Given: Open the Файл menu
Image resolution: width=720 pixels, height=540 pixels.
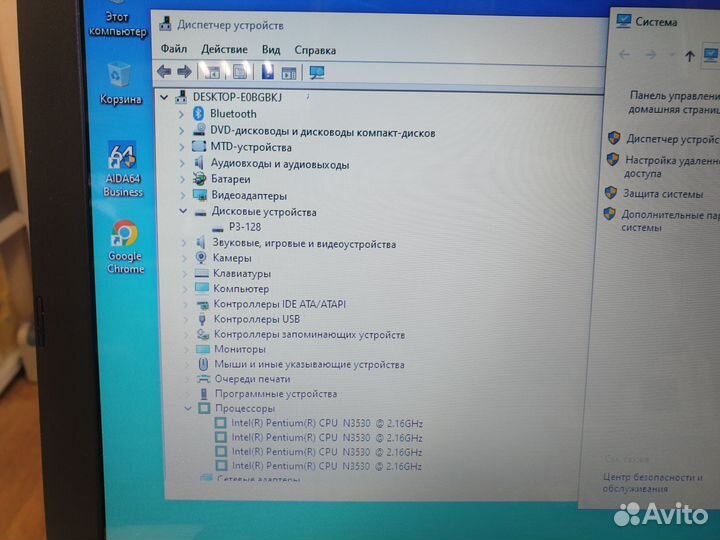Looking at the screenshot, I should (174, 49).
